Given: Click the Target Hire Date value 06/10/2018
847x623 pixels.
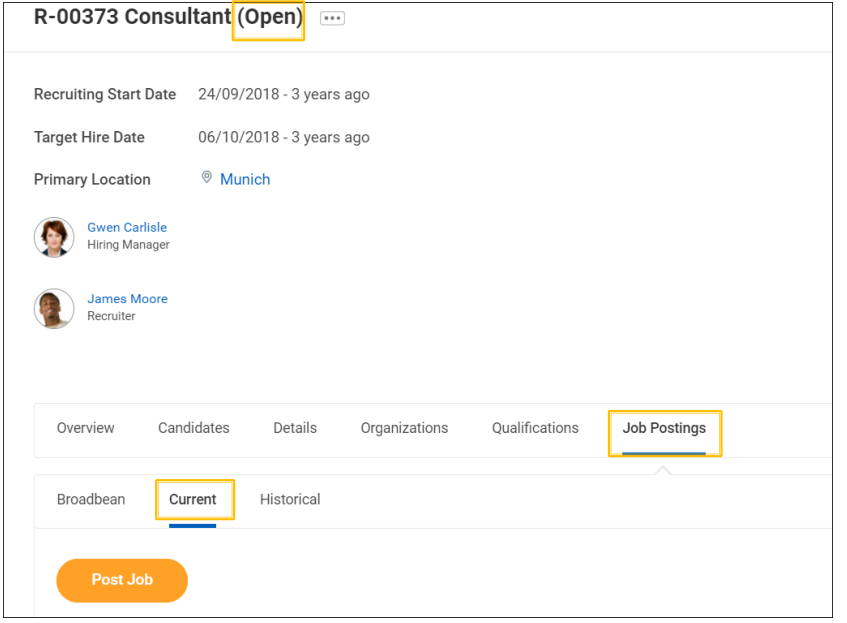Looking at the screenshot, I should pos(239,138).
